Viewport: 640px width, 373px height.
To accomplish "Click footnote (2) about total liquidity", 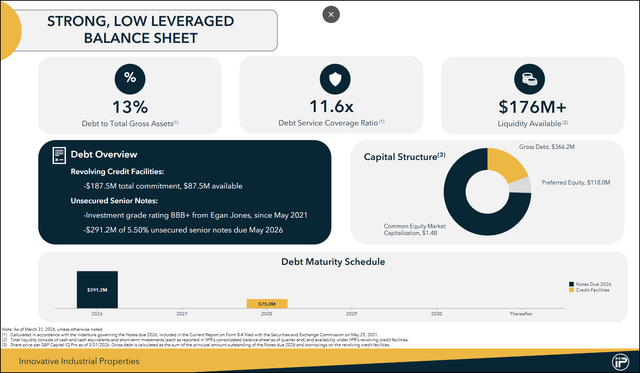I will click(205, 340).
